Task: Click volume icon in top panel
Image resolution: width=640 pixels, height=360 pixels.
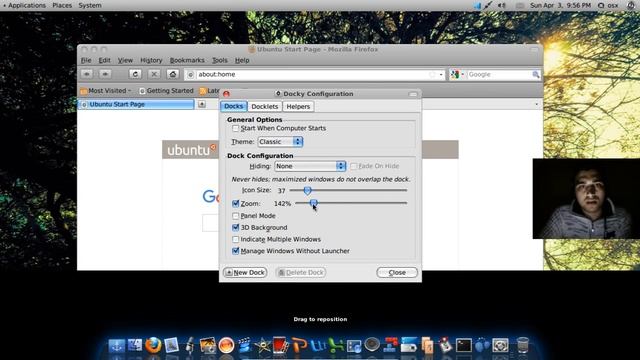Action: click(502, 5)
